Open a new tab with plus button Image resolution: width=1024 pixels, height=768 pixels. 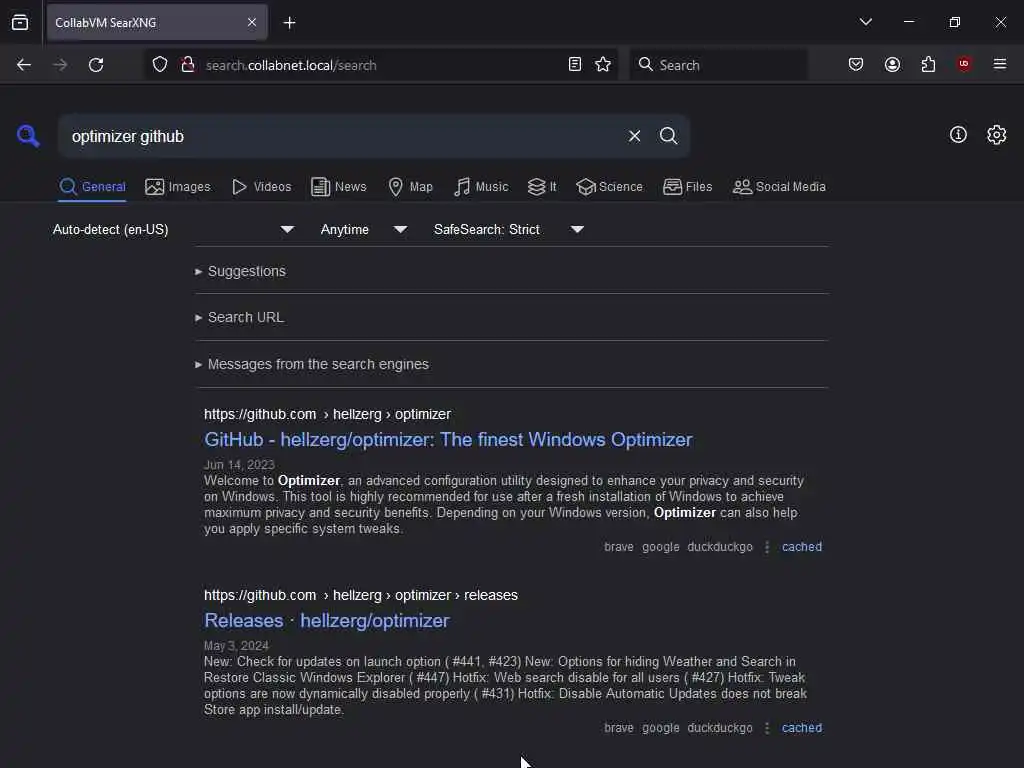pos(289,23)
